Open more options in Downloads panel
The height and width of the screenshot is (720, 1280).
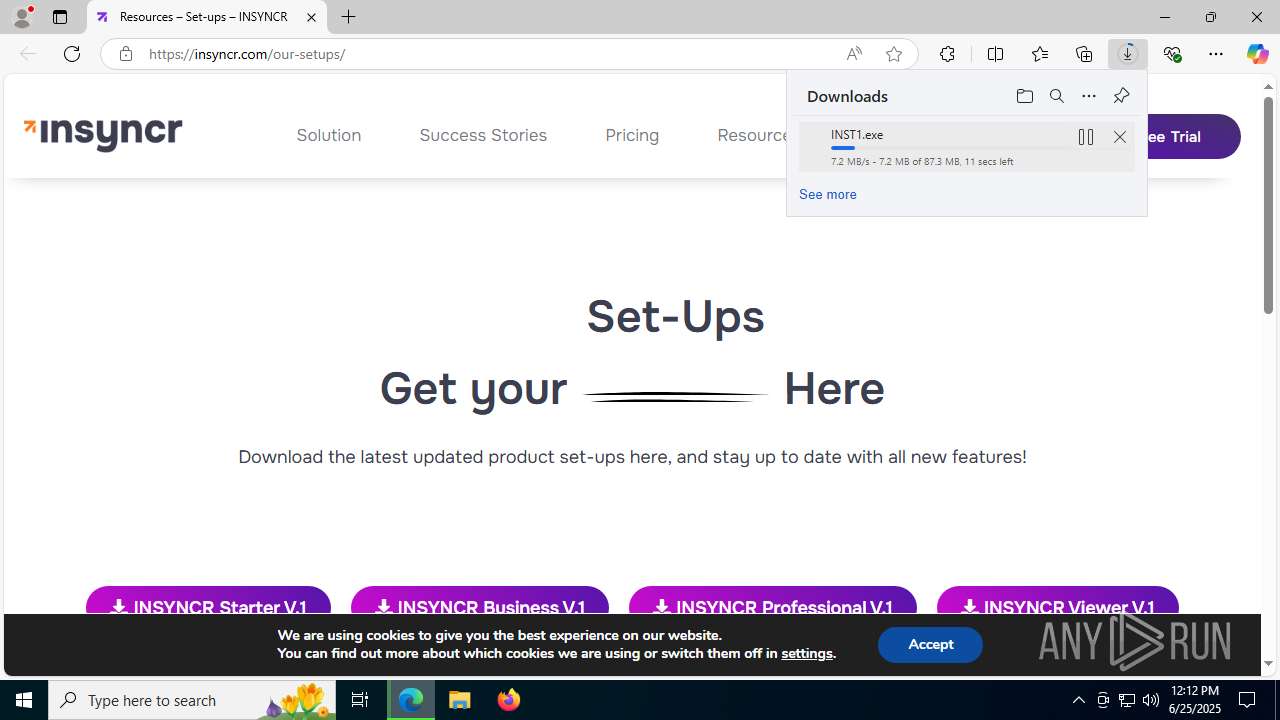coord(1089,96)
